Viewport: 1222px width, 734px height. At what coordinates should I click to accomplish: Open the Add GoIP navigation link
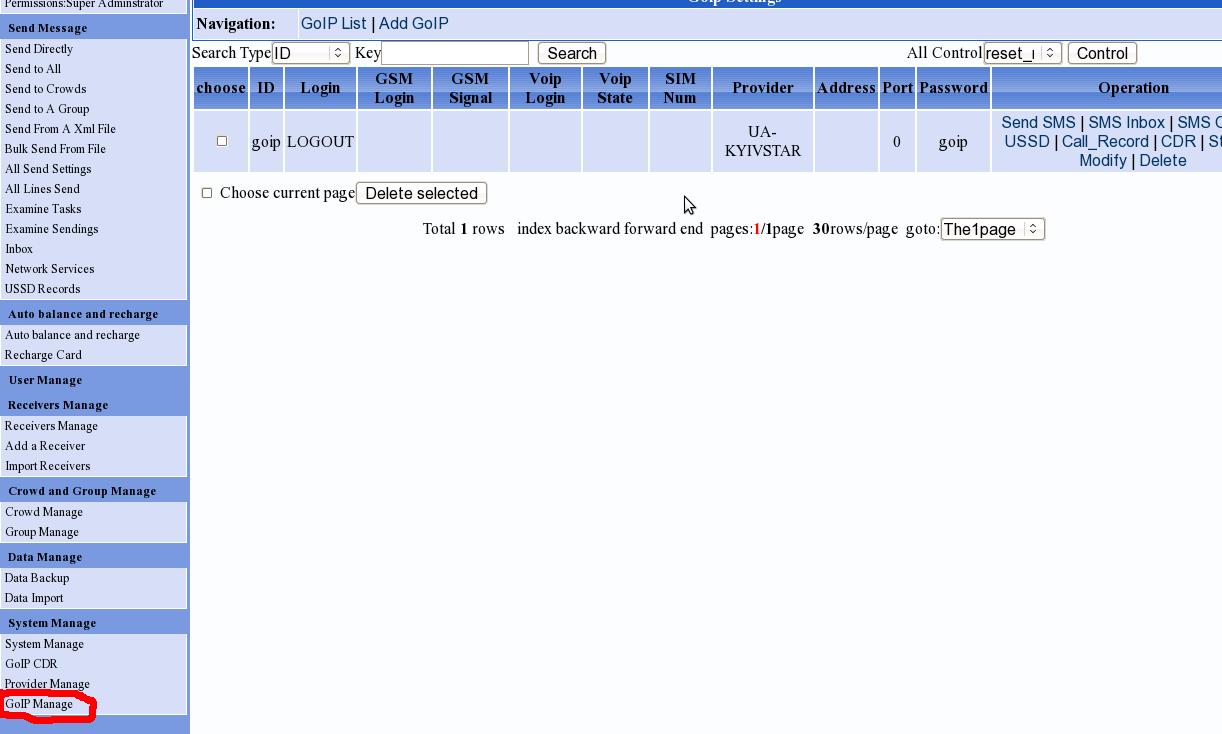pos(413,23)
